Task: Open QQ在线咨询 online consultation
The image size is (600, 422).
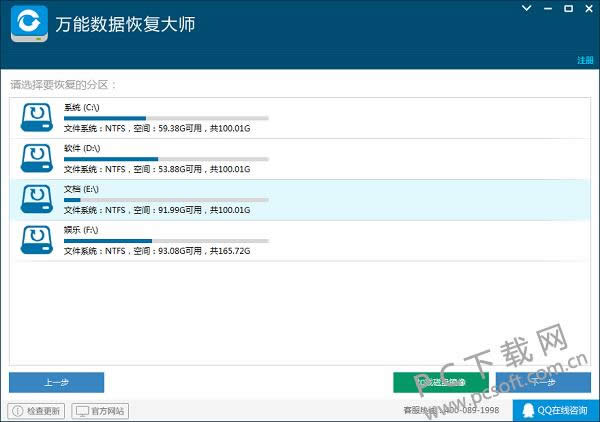Action: pyautogui.click(x=556, y=411)
